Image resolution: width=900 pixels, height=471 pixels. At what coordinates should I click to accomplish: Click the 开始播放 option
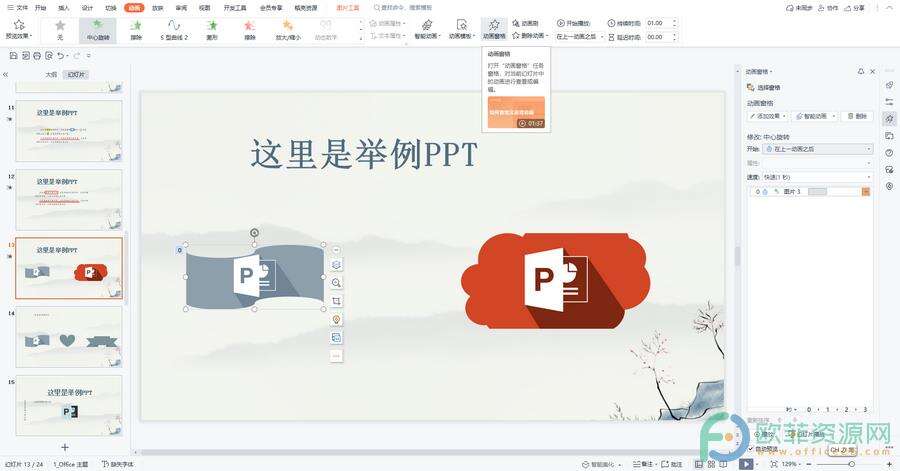pyautogui.click(x=574, y=23)
